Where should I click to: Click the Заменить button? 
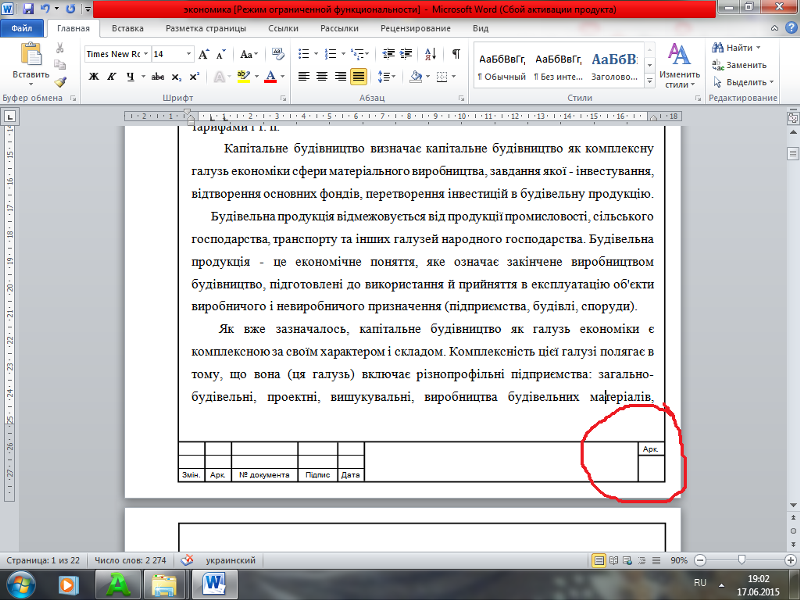(x=739, y=65)
